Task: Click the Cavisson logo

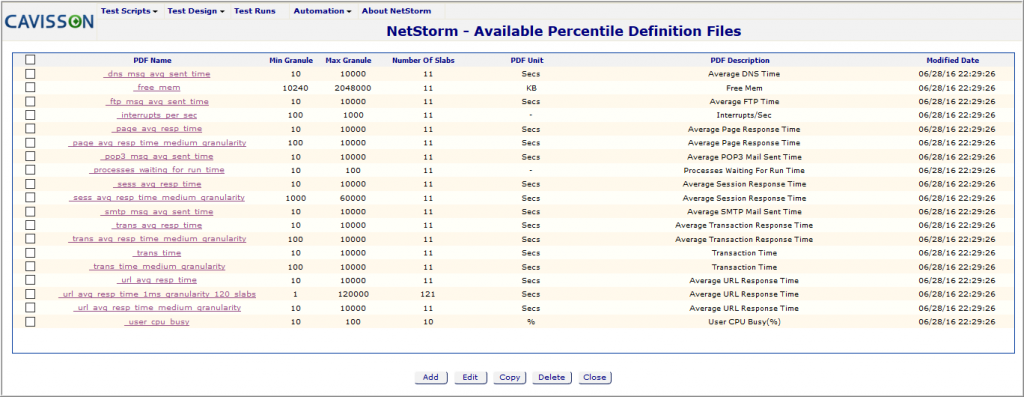Action: 50,22
